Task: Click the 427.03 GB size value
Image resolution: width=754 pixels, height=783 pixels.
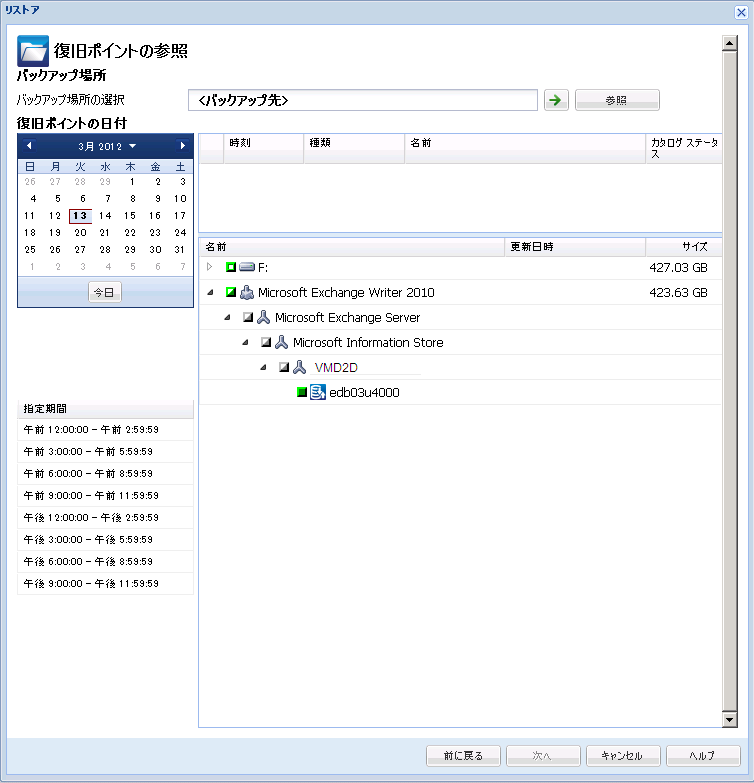Action: [x=678, y=268]
